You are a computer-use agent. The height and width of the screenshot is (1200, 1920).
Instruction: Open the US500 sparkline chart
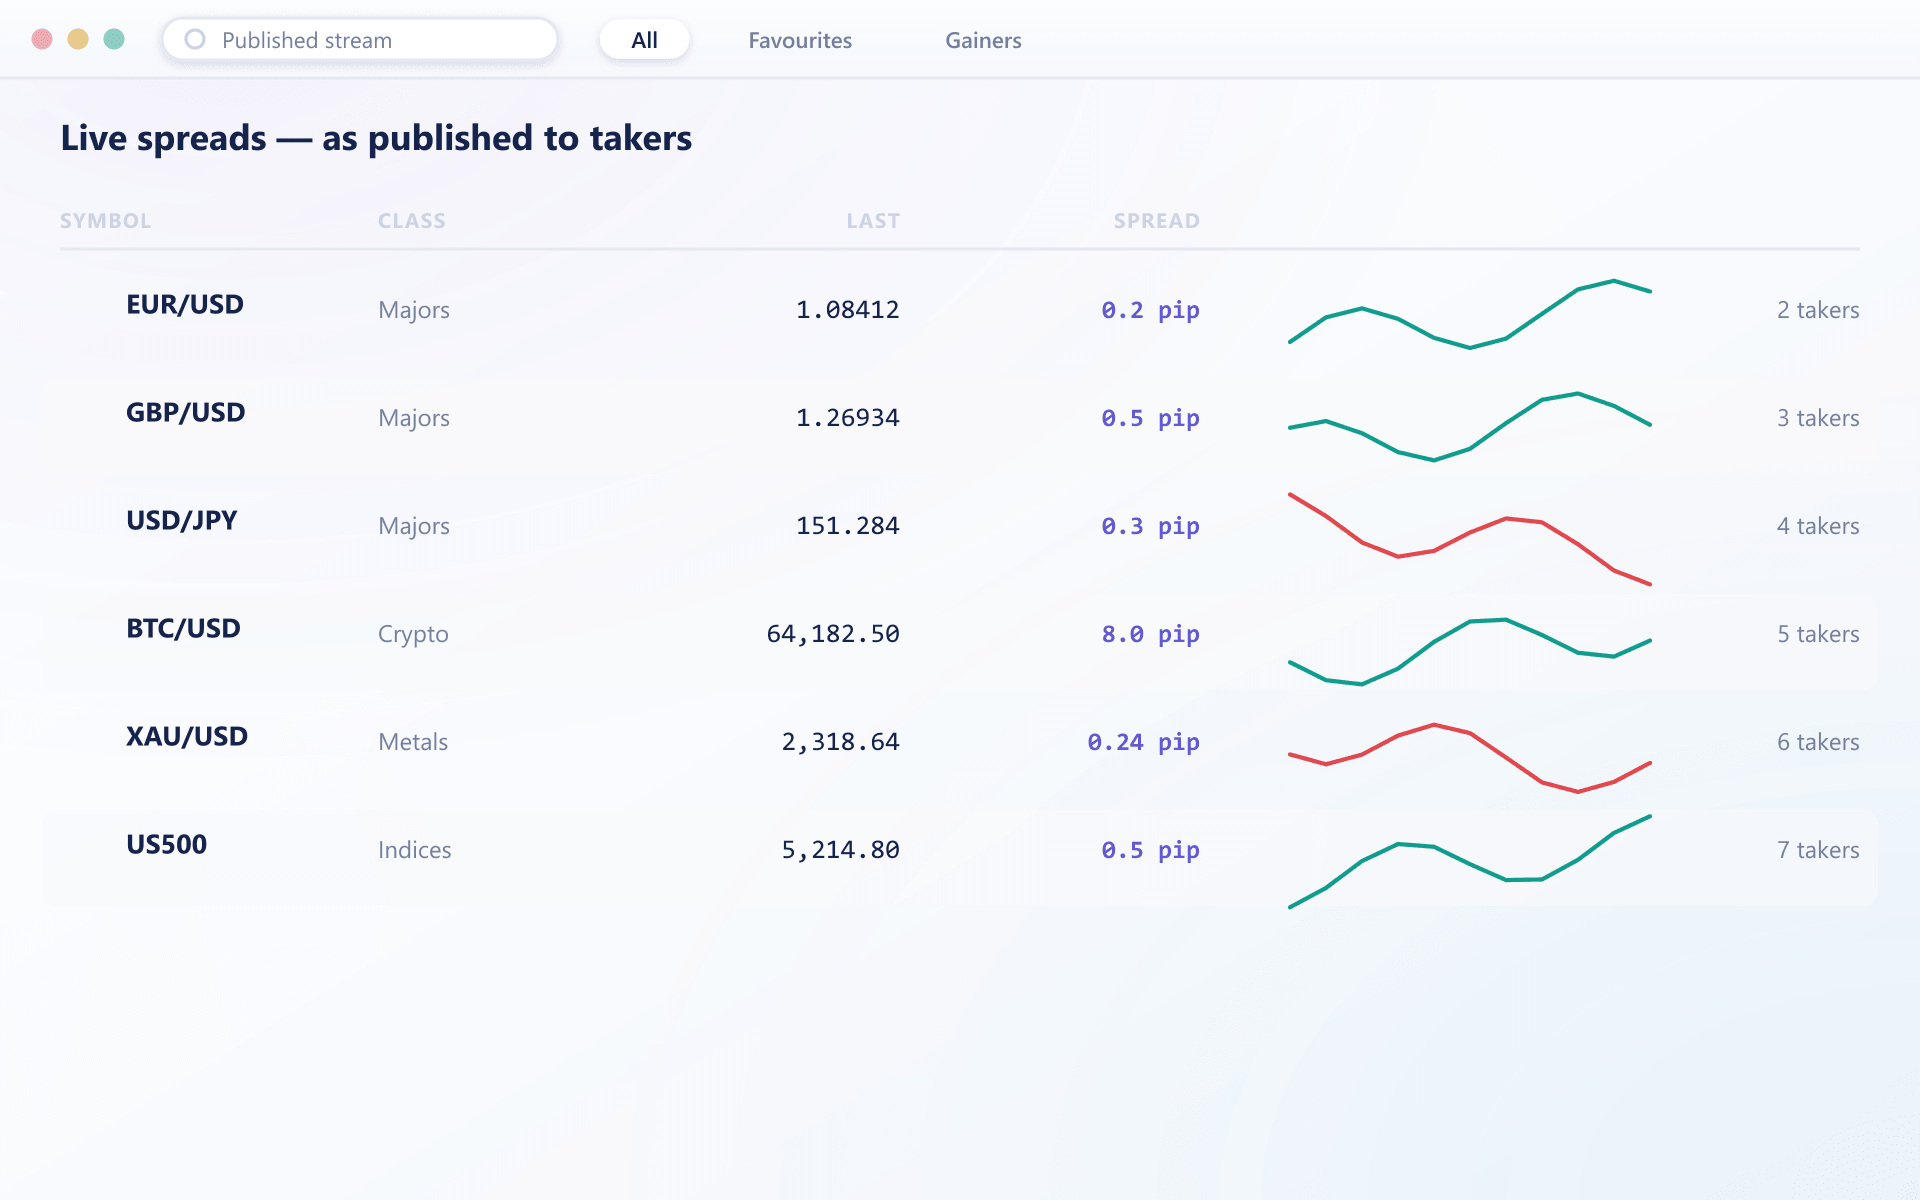coord(1470,862)
